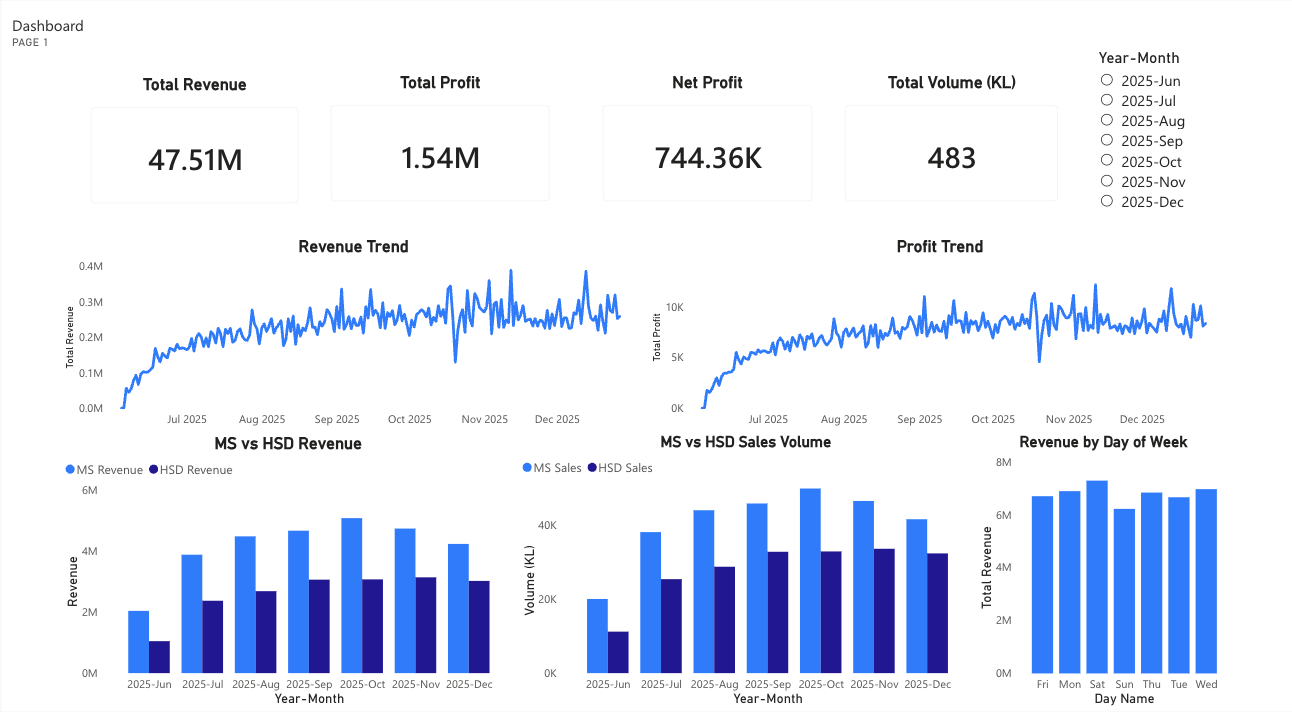Click the Total Volume card value 483
The image size is (1292, 712).
(x=951, y=157)
